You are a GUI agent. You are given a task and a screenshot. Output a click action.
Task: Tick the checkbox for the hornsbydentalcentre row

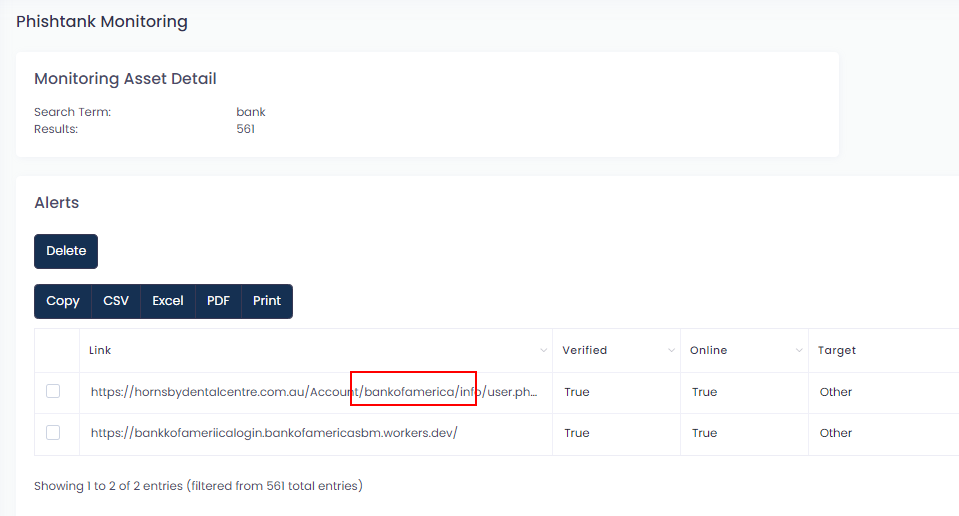click(x=53, y=391)
